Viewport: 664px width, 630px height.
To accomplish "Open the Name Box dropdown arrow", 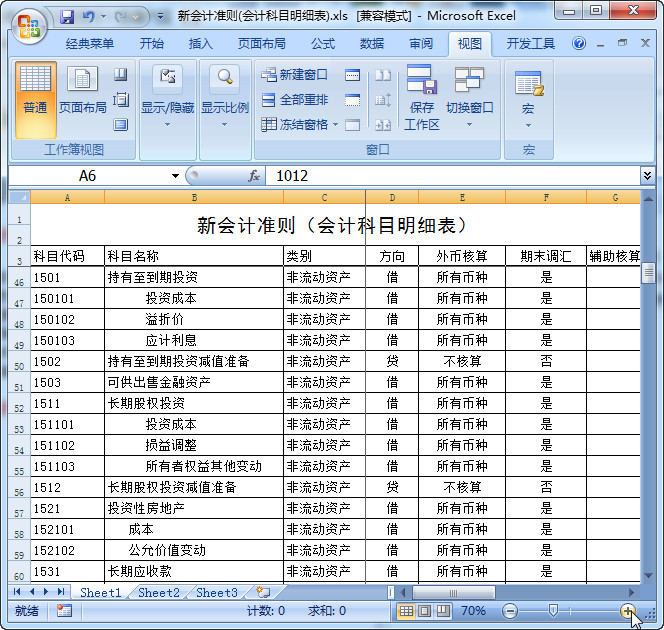I will [x=175, y=176].
